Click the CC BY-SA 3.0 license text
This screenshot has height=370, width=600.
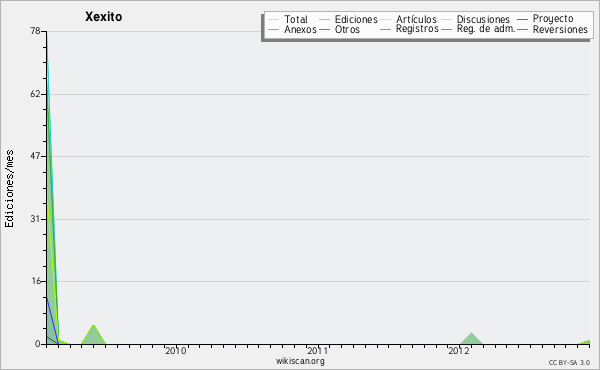[x=569, y=362]
